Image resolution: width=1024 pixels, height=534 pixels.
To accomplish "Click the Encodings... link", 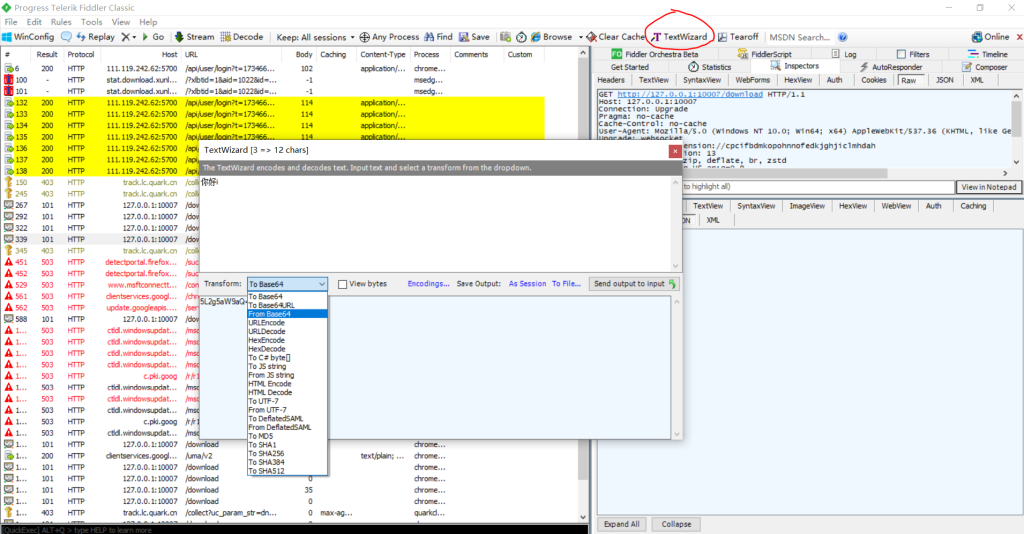I will [x=428, y=284].
